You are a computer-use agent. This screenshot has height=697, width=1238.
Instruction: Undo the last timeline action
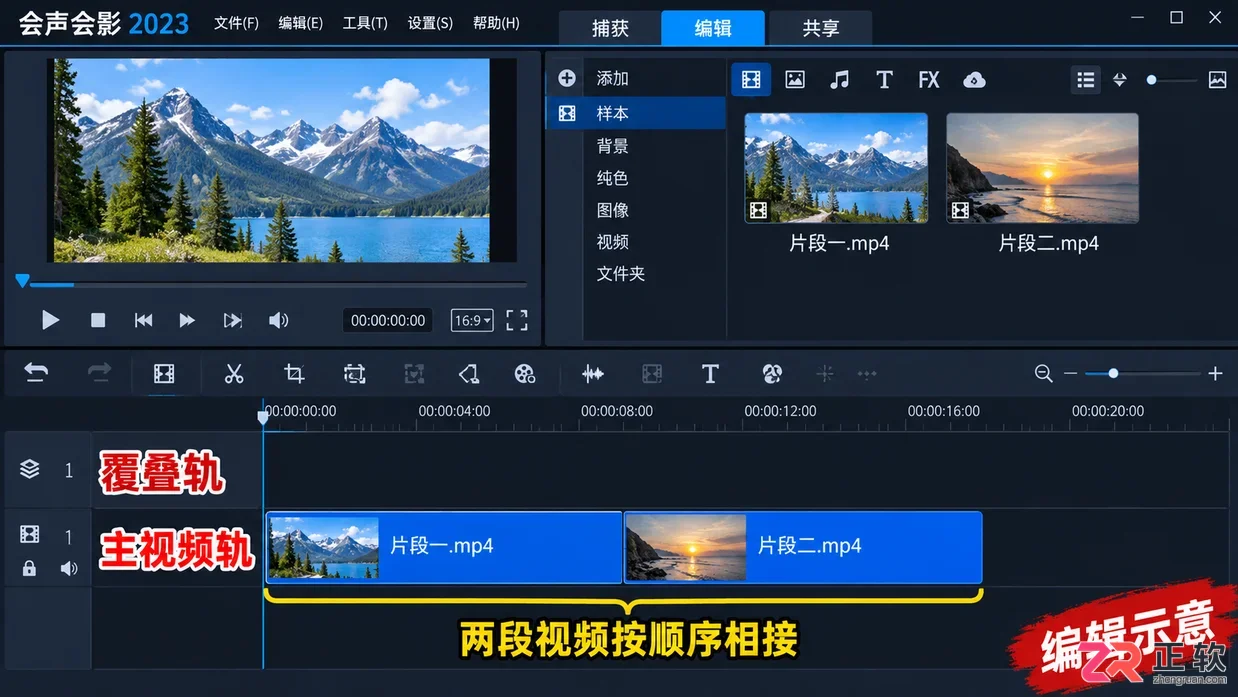[x=36, y=373]
